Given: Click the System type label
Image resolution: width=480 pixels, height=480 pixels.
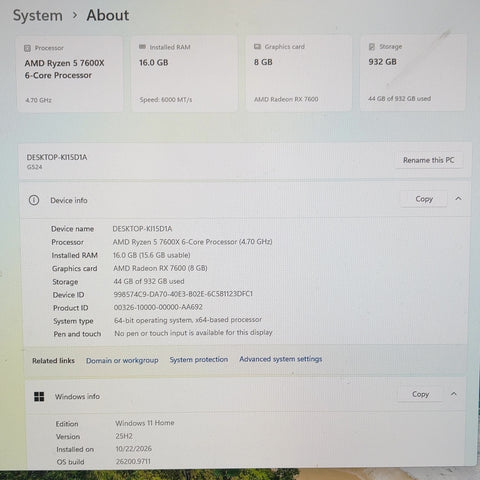Looking at the screenshot, I should 73,321.
